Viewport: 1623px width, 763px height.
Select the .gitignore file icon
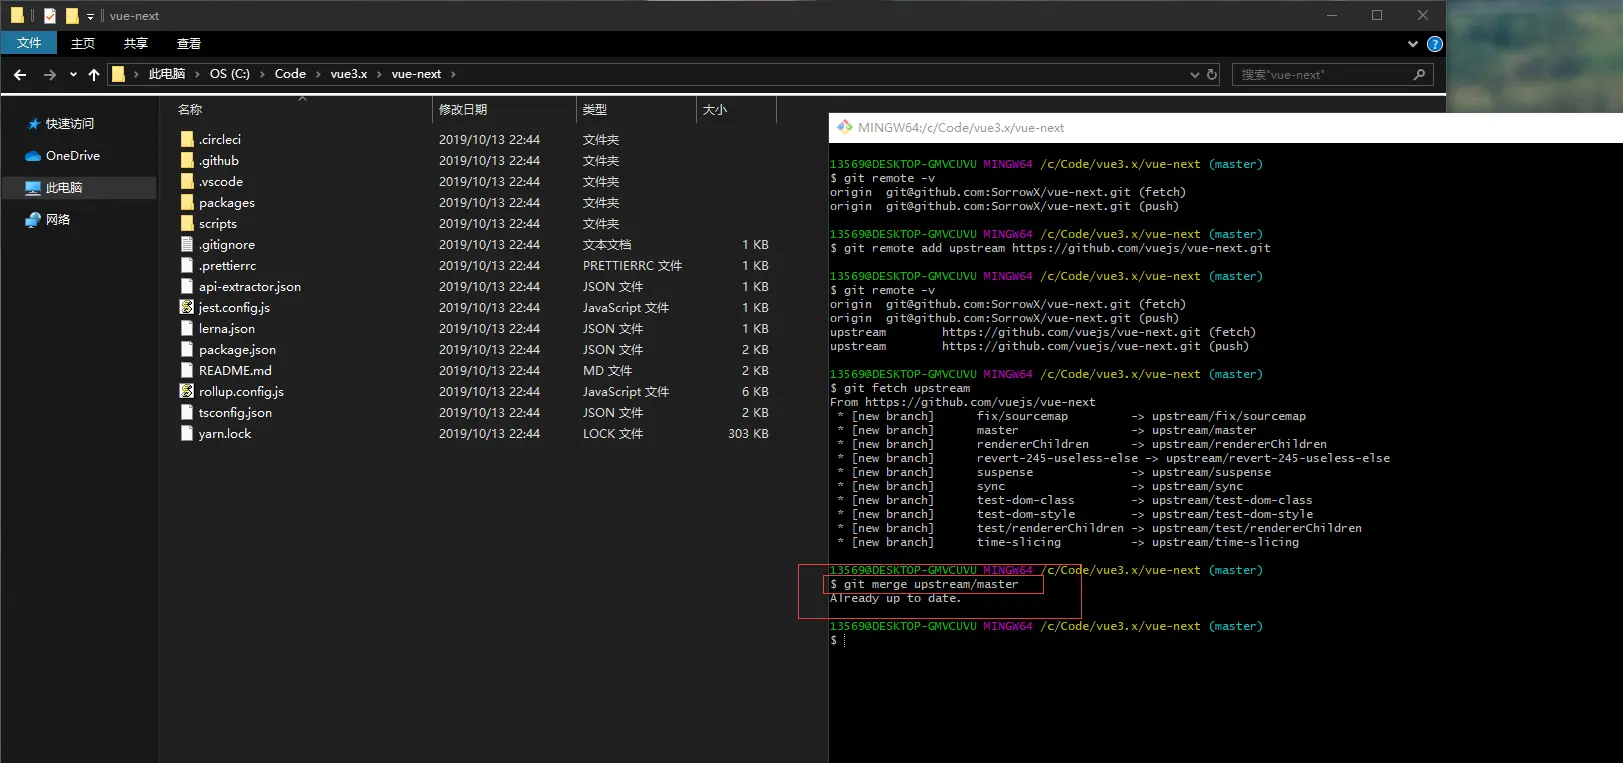(187, 244)
